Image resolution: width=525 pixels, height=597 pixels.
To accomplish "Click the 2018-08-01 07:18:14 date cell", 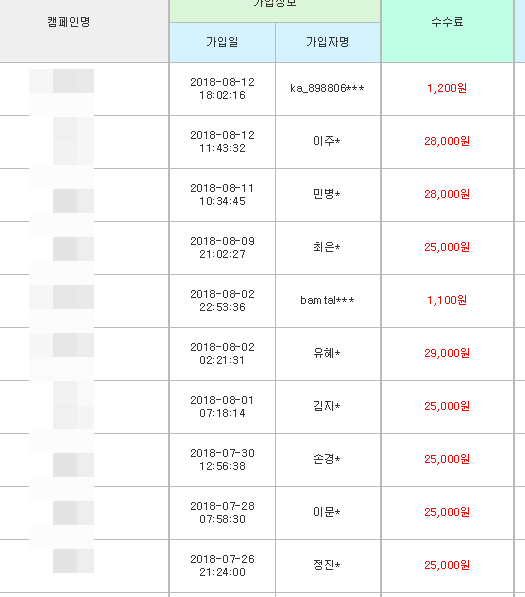I will [222, 407].
